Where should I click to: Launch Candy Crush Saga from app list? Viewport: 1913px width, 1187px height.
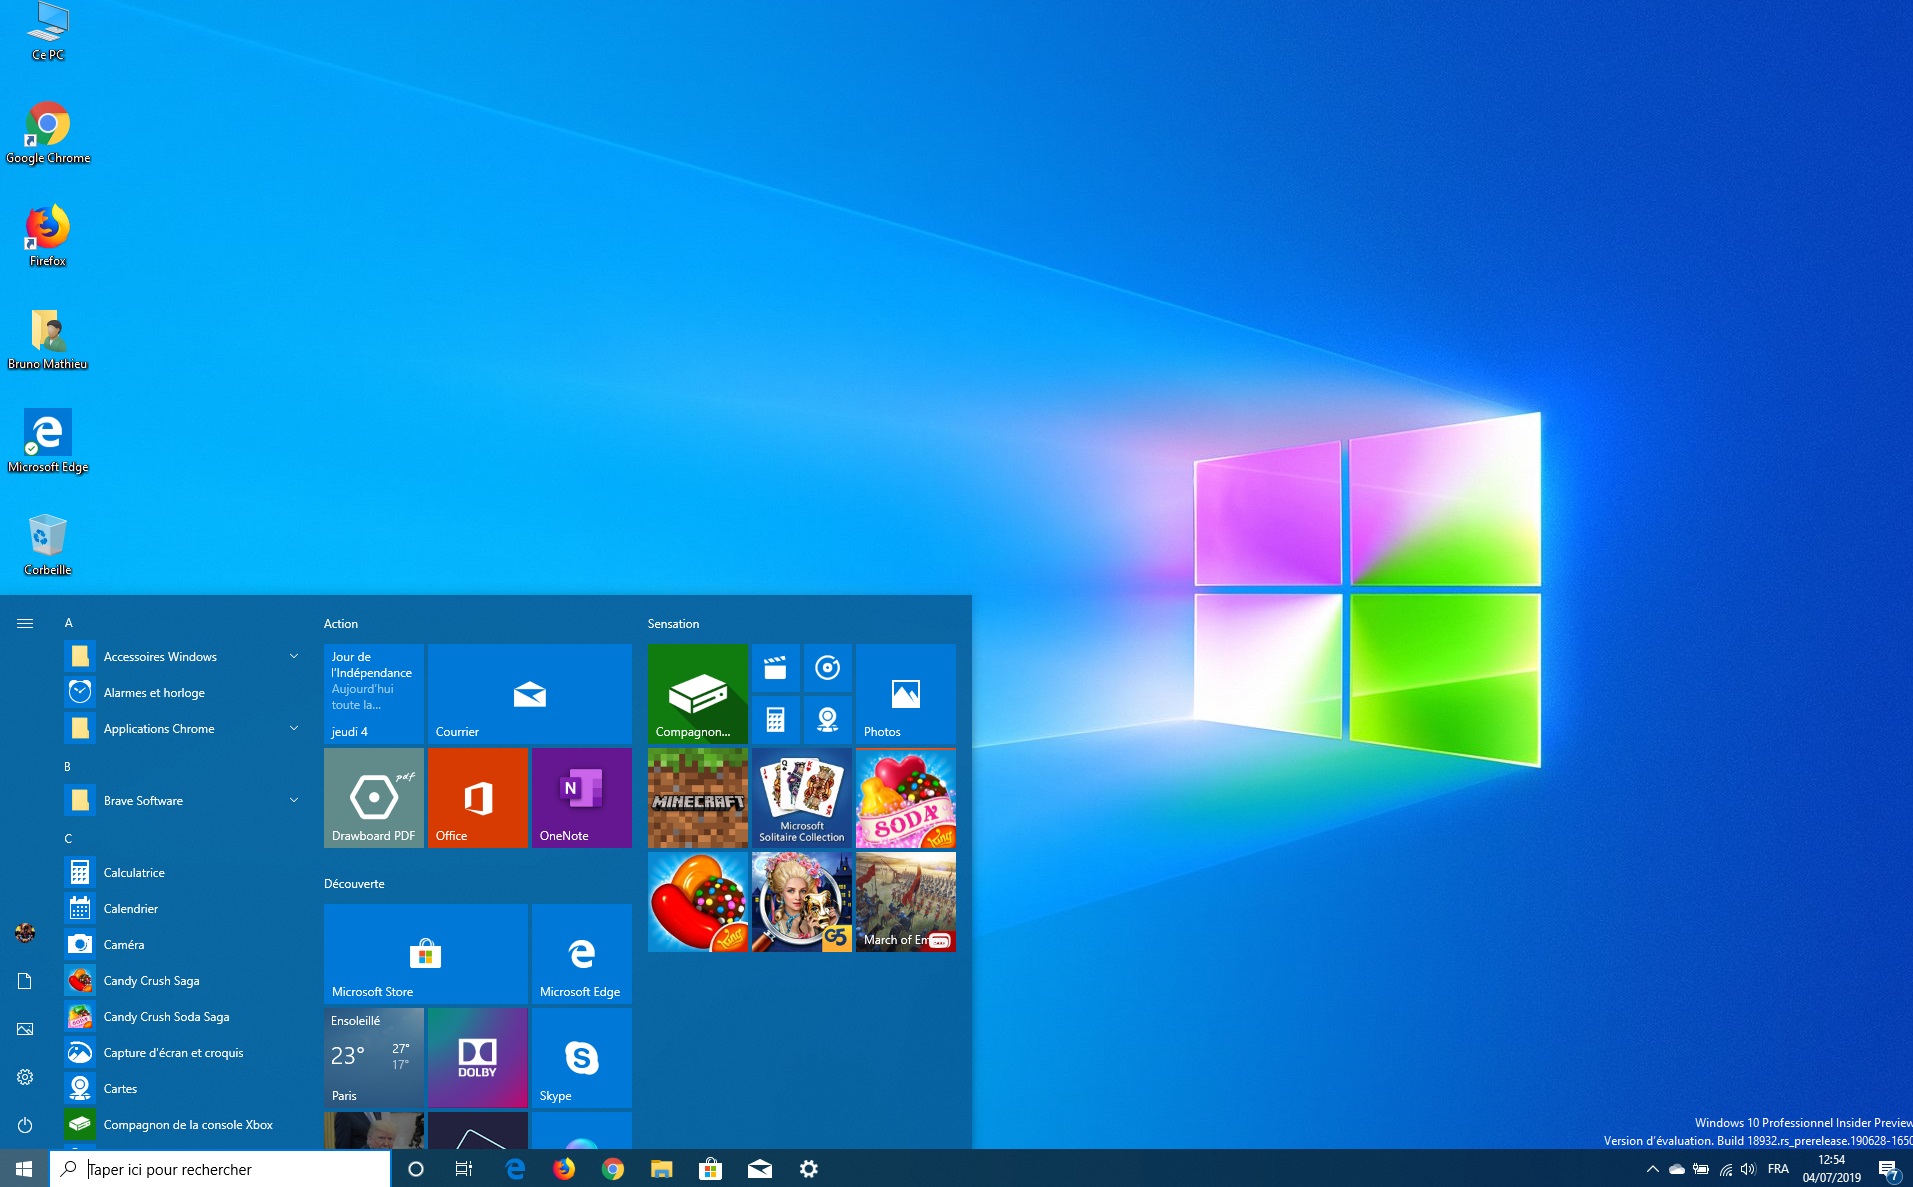coord(184,981)
